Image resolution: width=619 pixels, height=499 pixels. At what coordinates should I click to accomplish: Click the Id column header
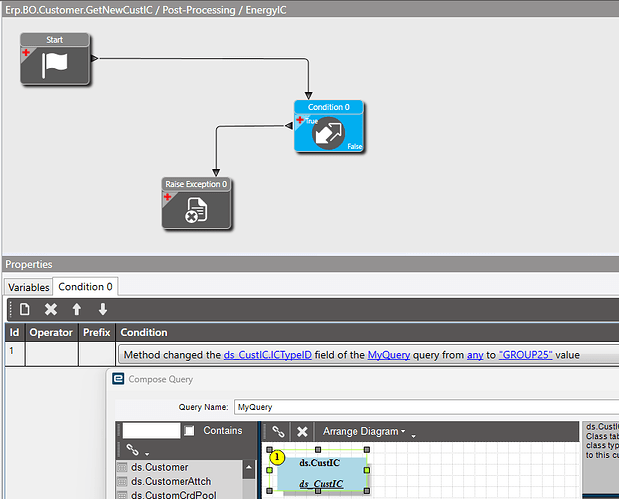point(15,332)
